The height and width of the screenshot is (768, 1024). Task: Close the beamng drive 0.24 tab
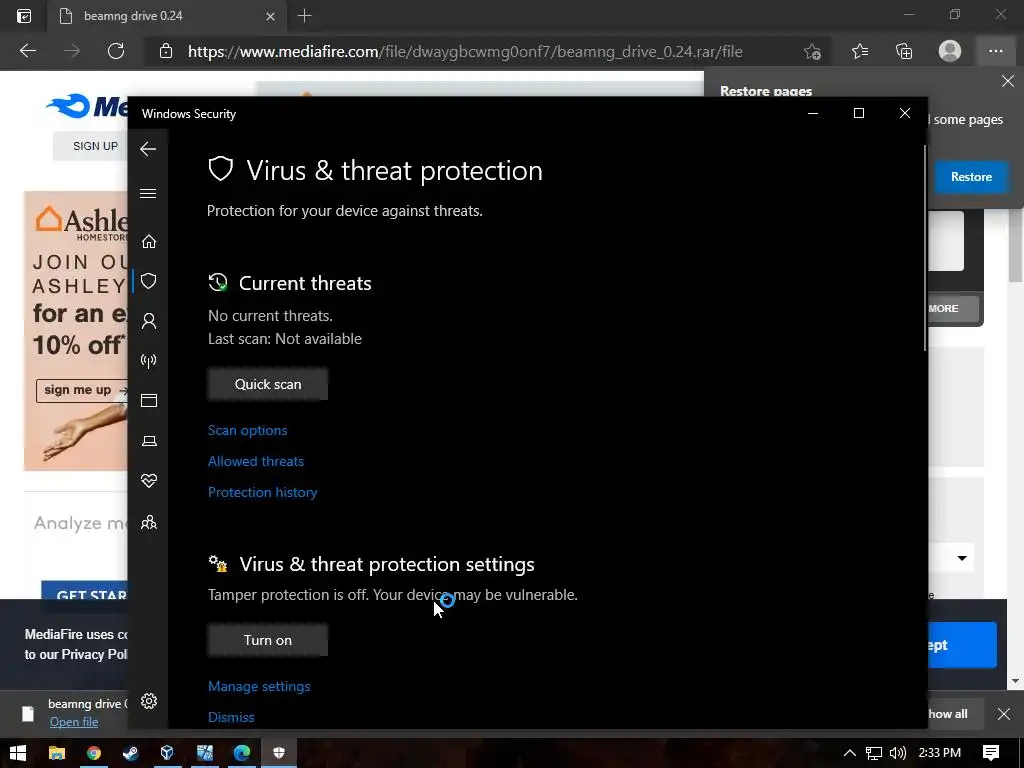pos(270,16)
